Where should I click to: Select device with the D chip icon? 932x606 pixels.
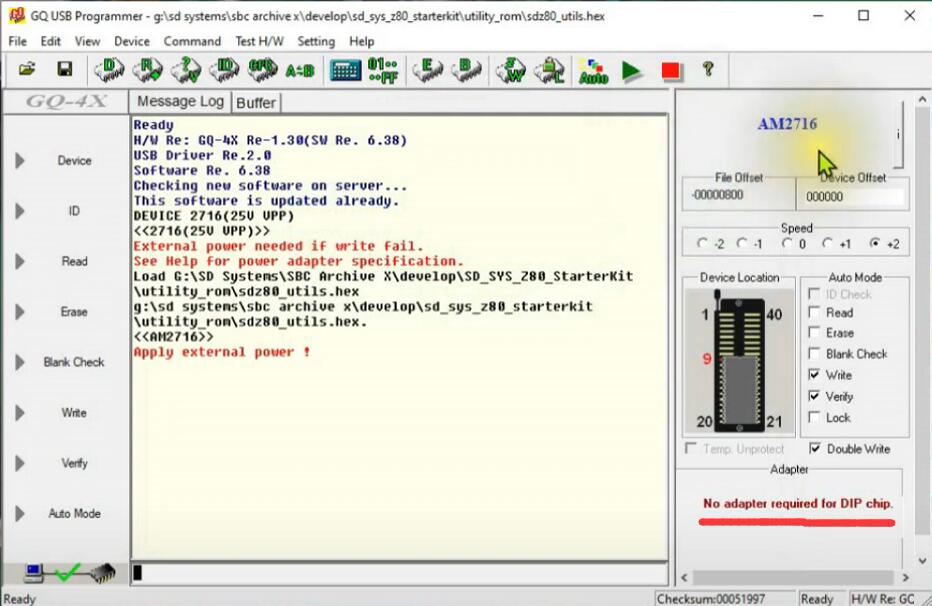(109, 70)
